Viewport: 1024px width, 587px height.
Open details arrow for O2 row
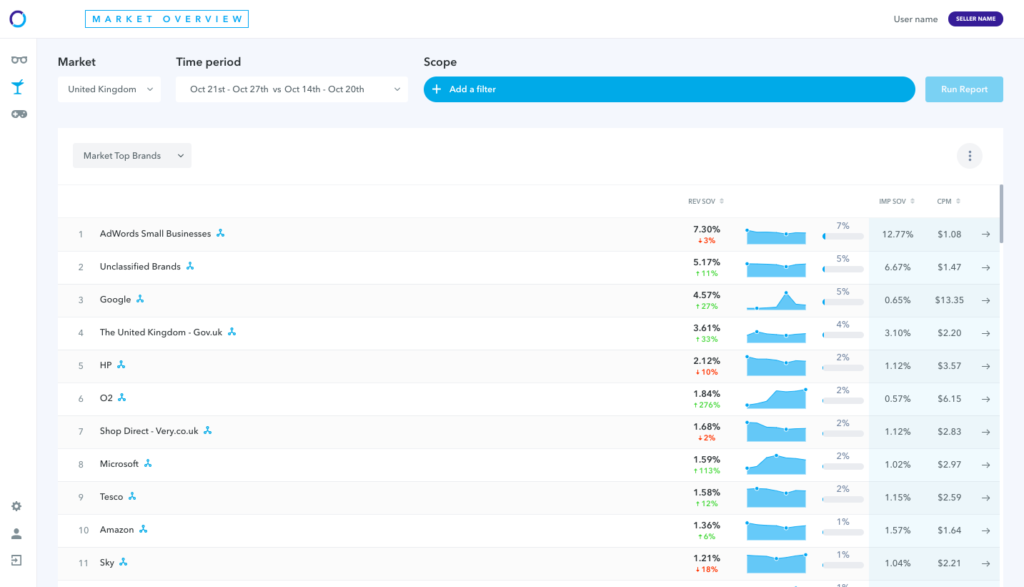pyautogui.click(x=985, y=399)
